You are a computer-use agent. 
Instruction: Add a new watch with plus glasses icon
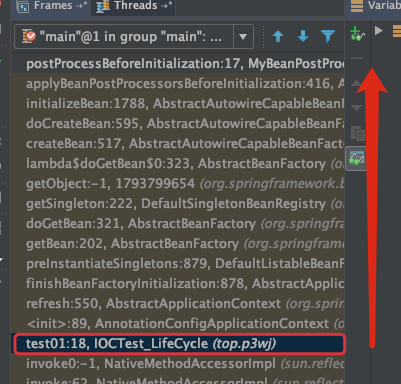[357, 34]
